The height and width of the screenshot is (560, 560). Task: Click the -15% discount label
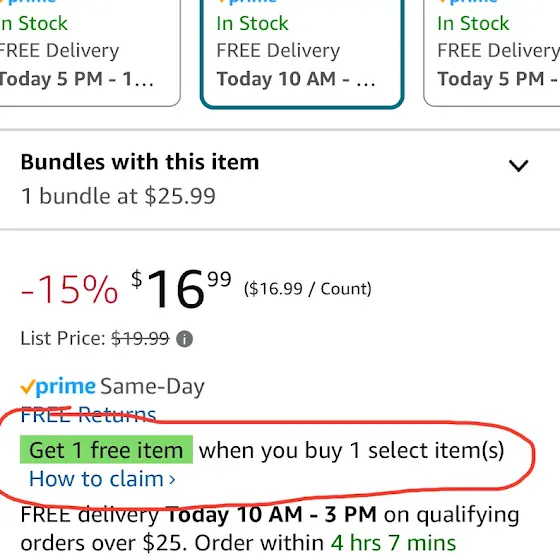[x=69, y=289]
